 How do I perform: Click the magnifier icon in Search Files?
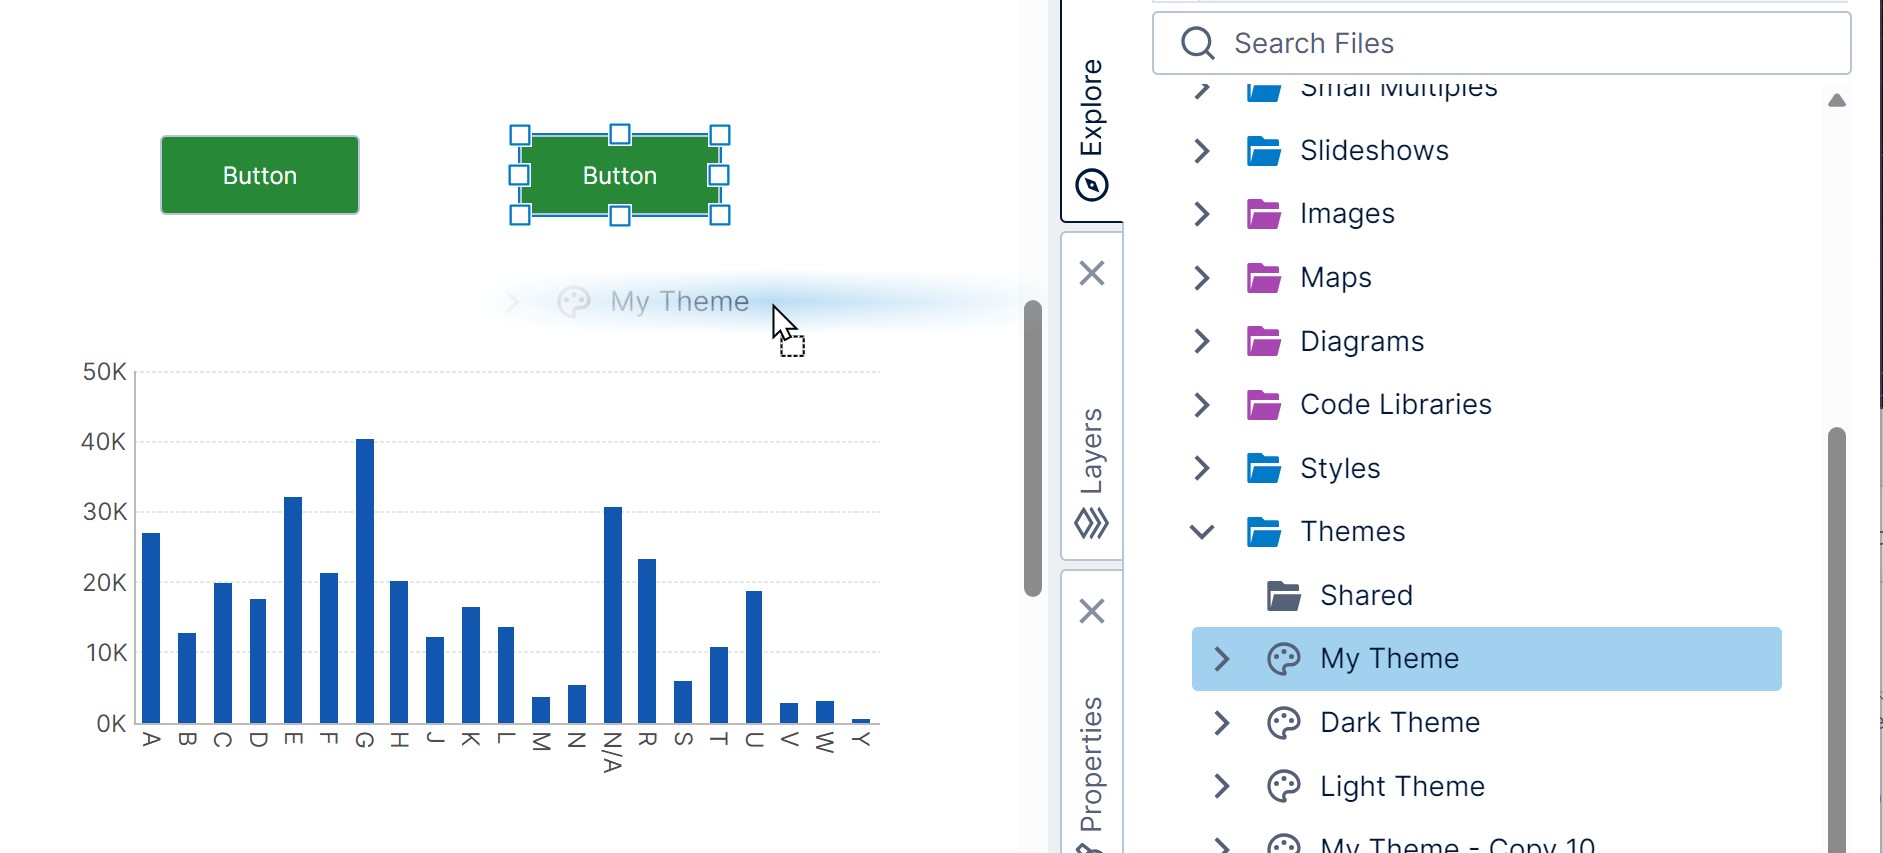pos(1197,44)
